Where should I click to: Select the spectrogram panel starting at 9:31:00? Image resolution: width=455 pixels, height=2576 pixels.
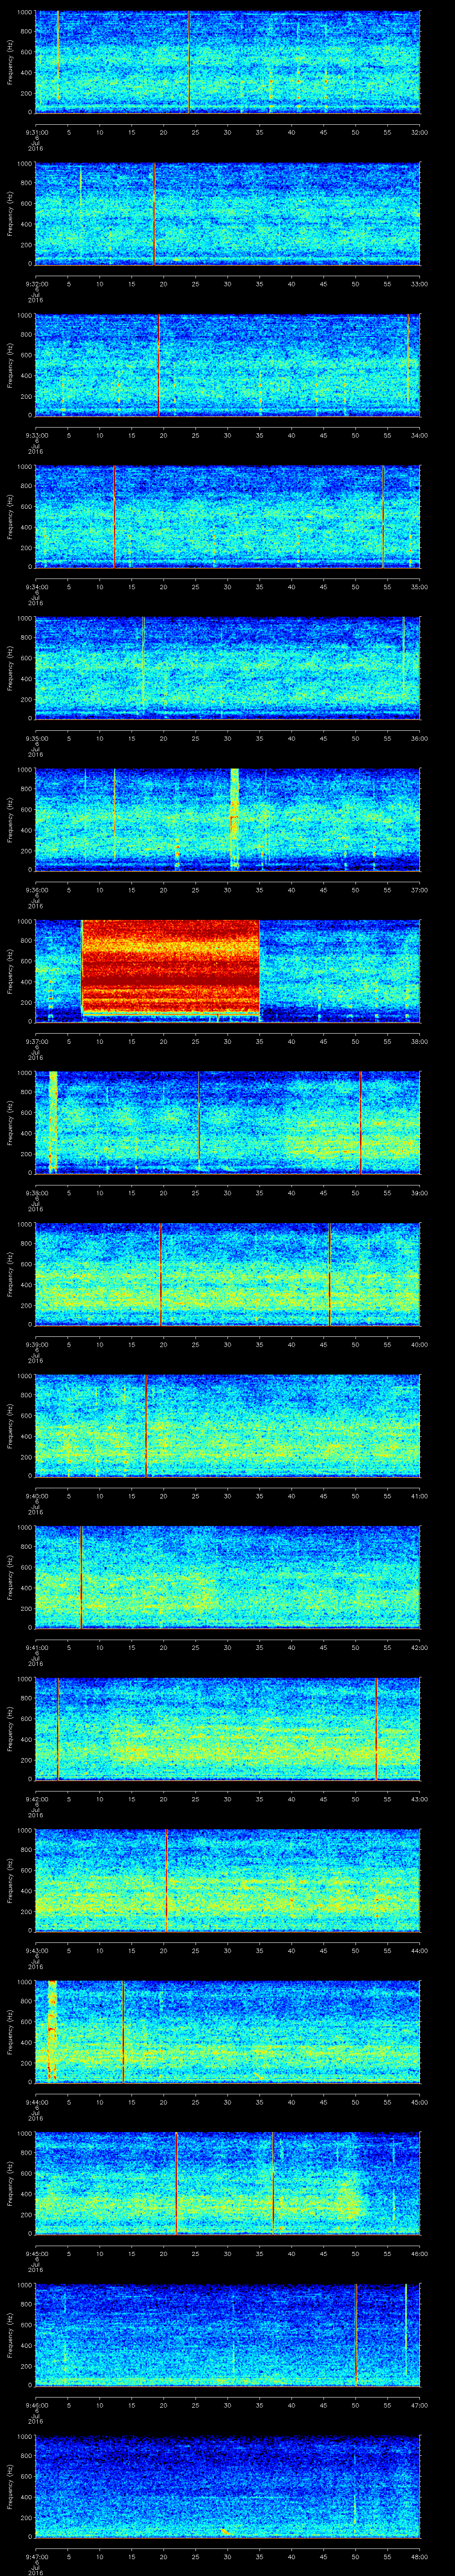click(227, 62)
